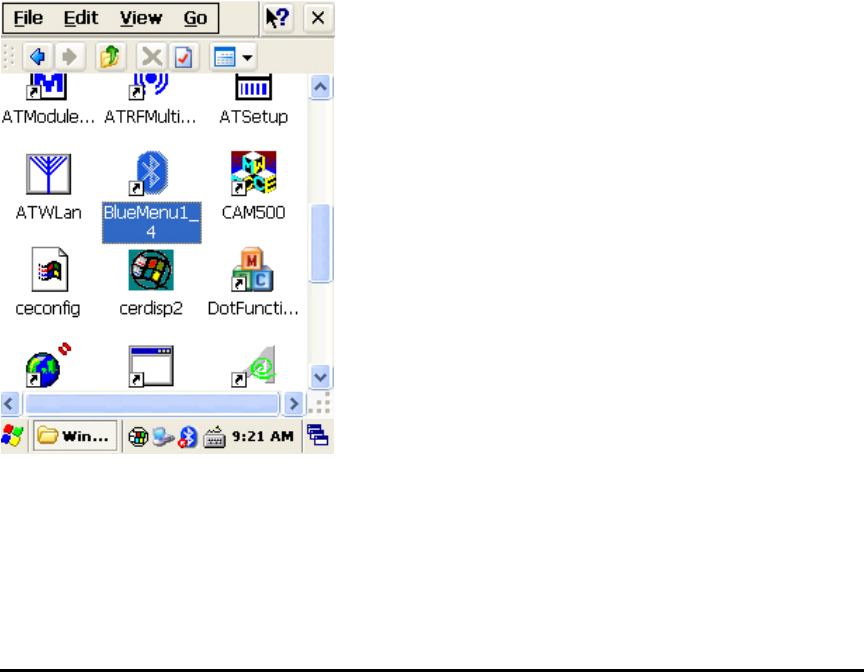Click the 9:21 AM clock
The height and width of the screenshot is (672, 864).
[x=263, y=436]
